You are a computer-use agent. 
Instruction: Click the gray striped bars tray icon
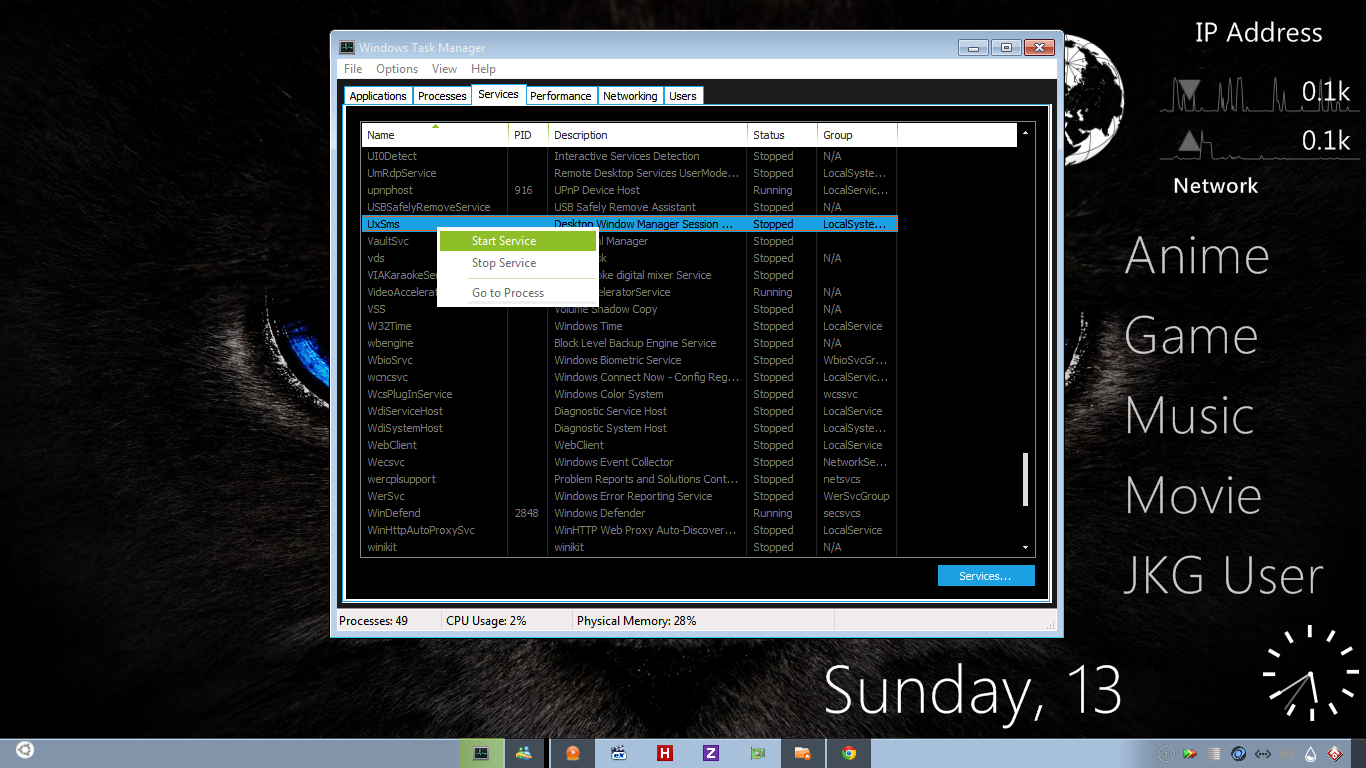[x=1214, y=754]
